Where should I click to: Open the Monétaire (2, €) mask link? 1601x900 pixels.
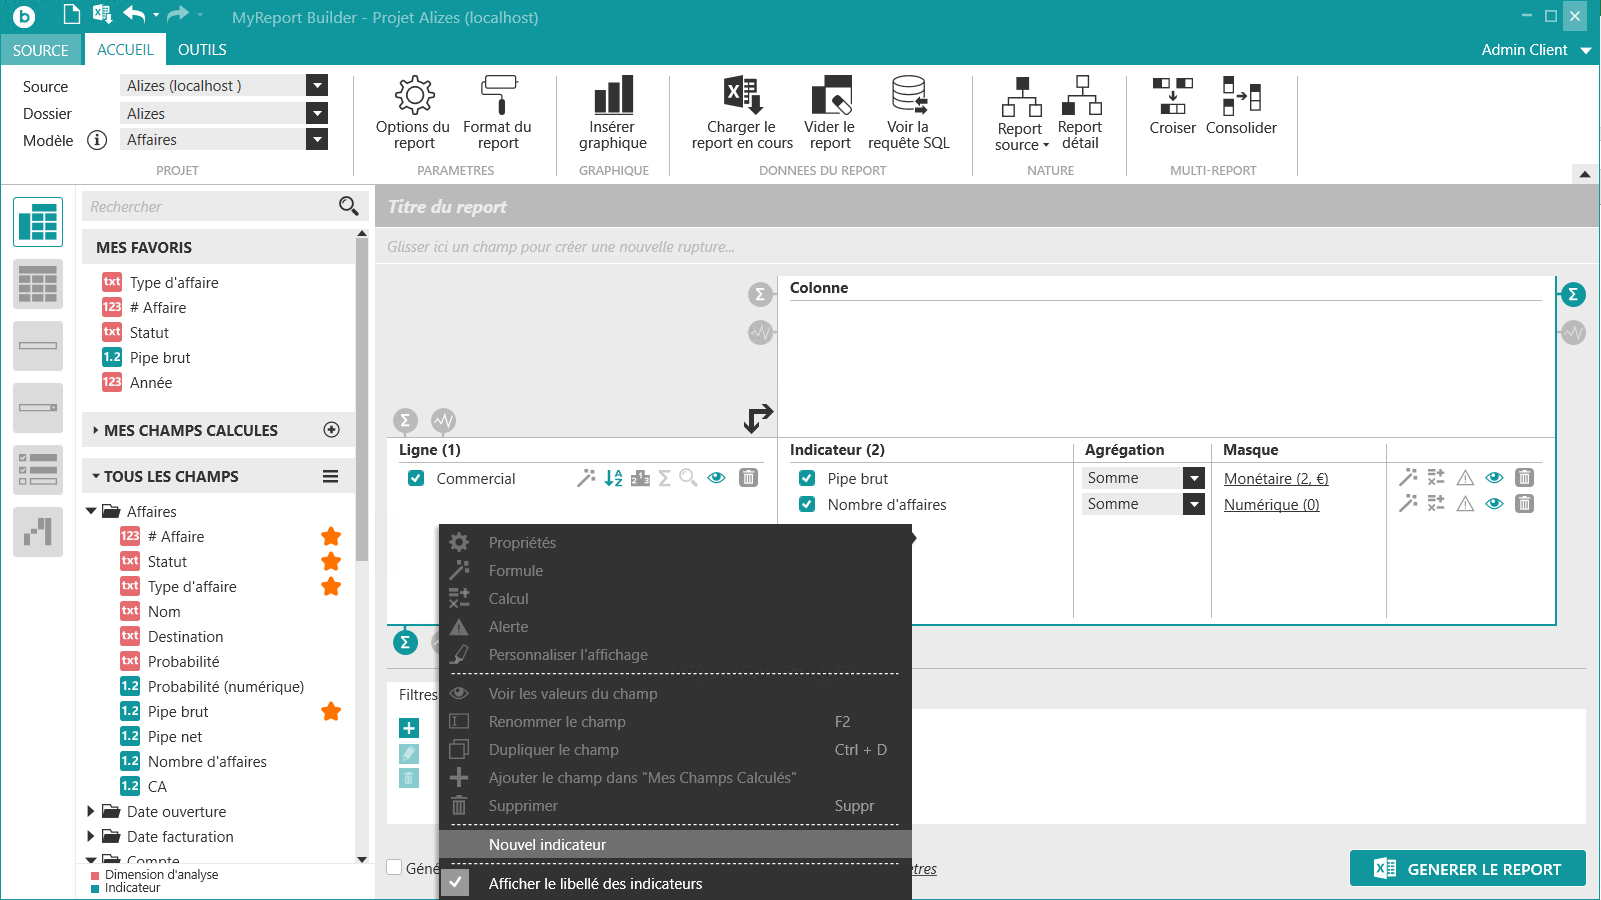[1275, 479]
